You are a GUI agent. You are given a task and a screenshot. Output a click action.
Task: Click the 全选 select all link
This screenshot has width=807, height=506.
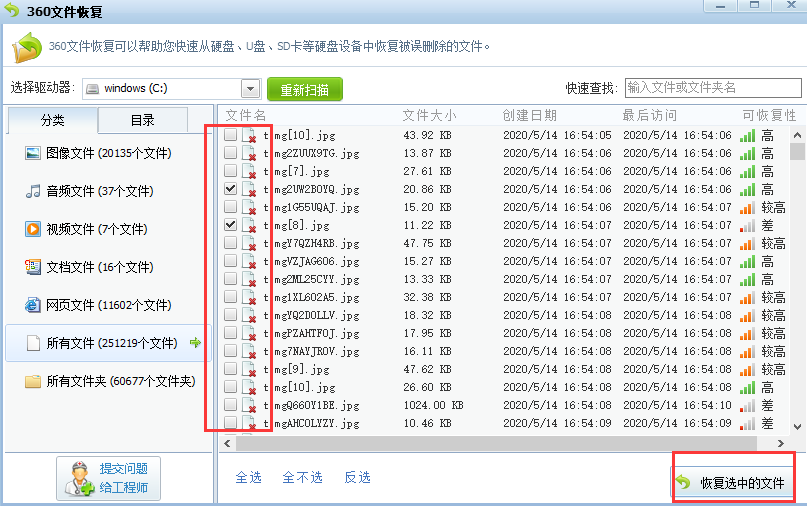(x=249, y=478)
